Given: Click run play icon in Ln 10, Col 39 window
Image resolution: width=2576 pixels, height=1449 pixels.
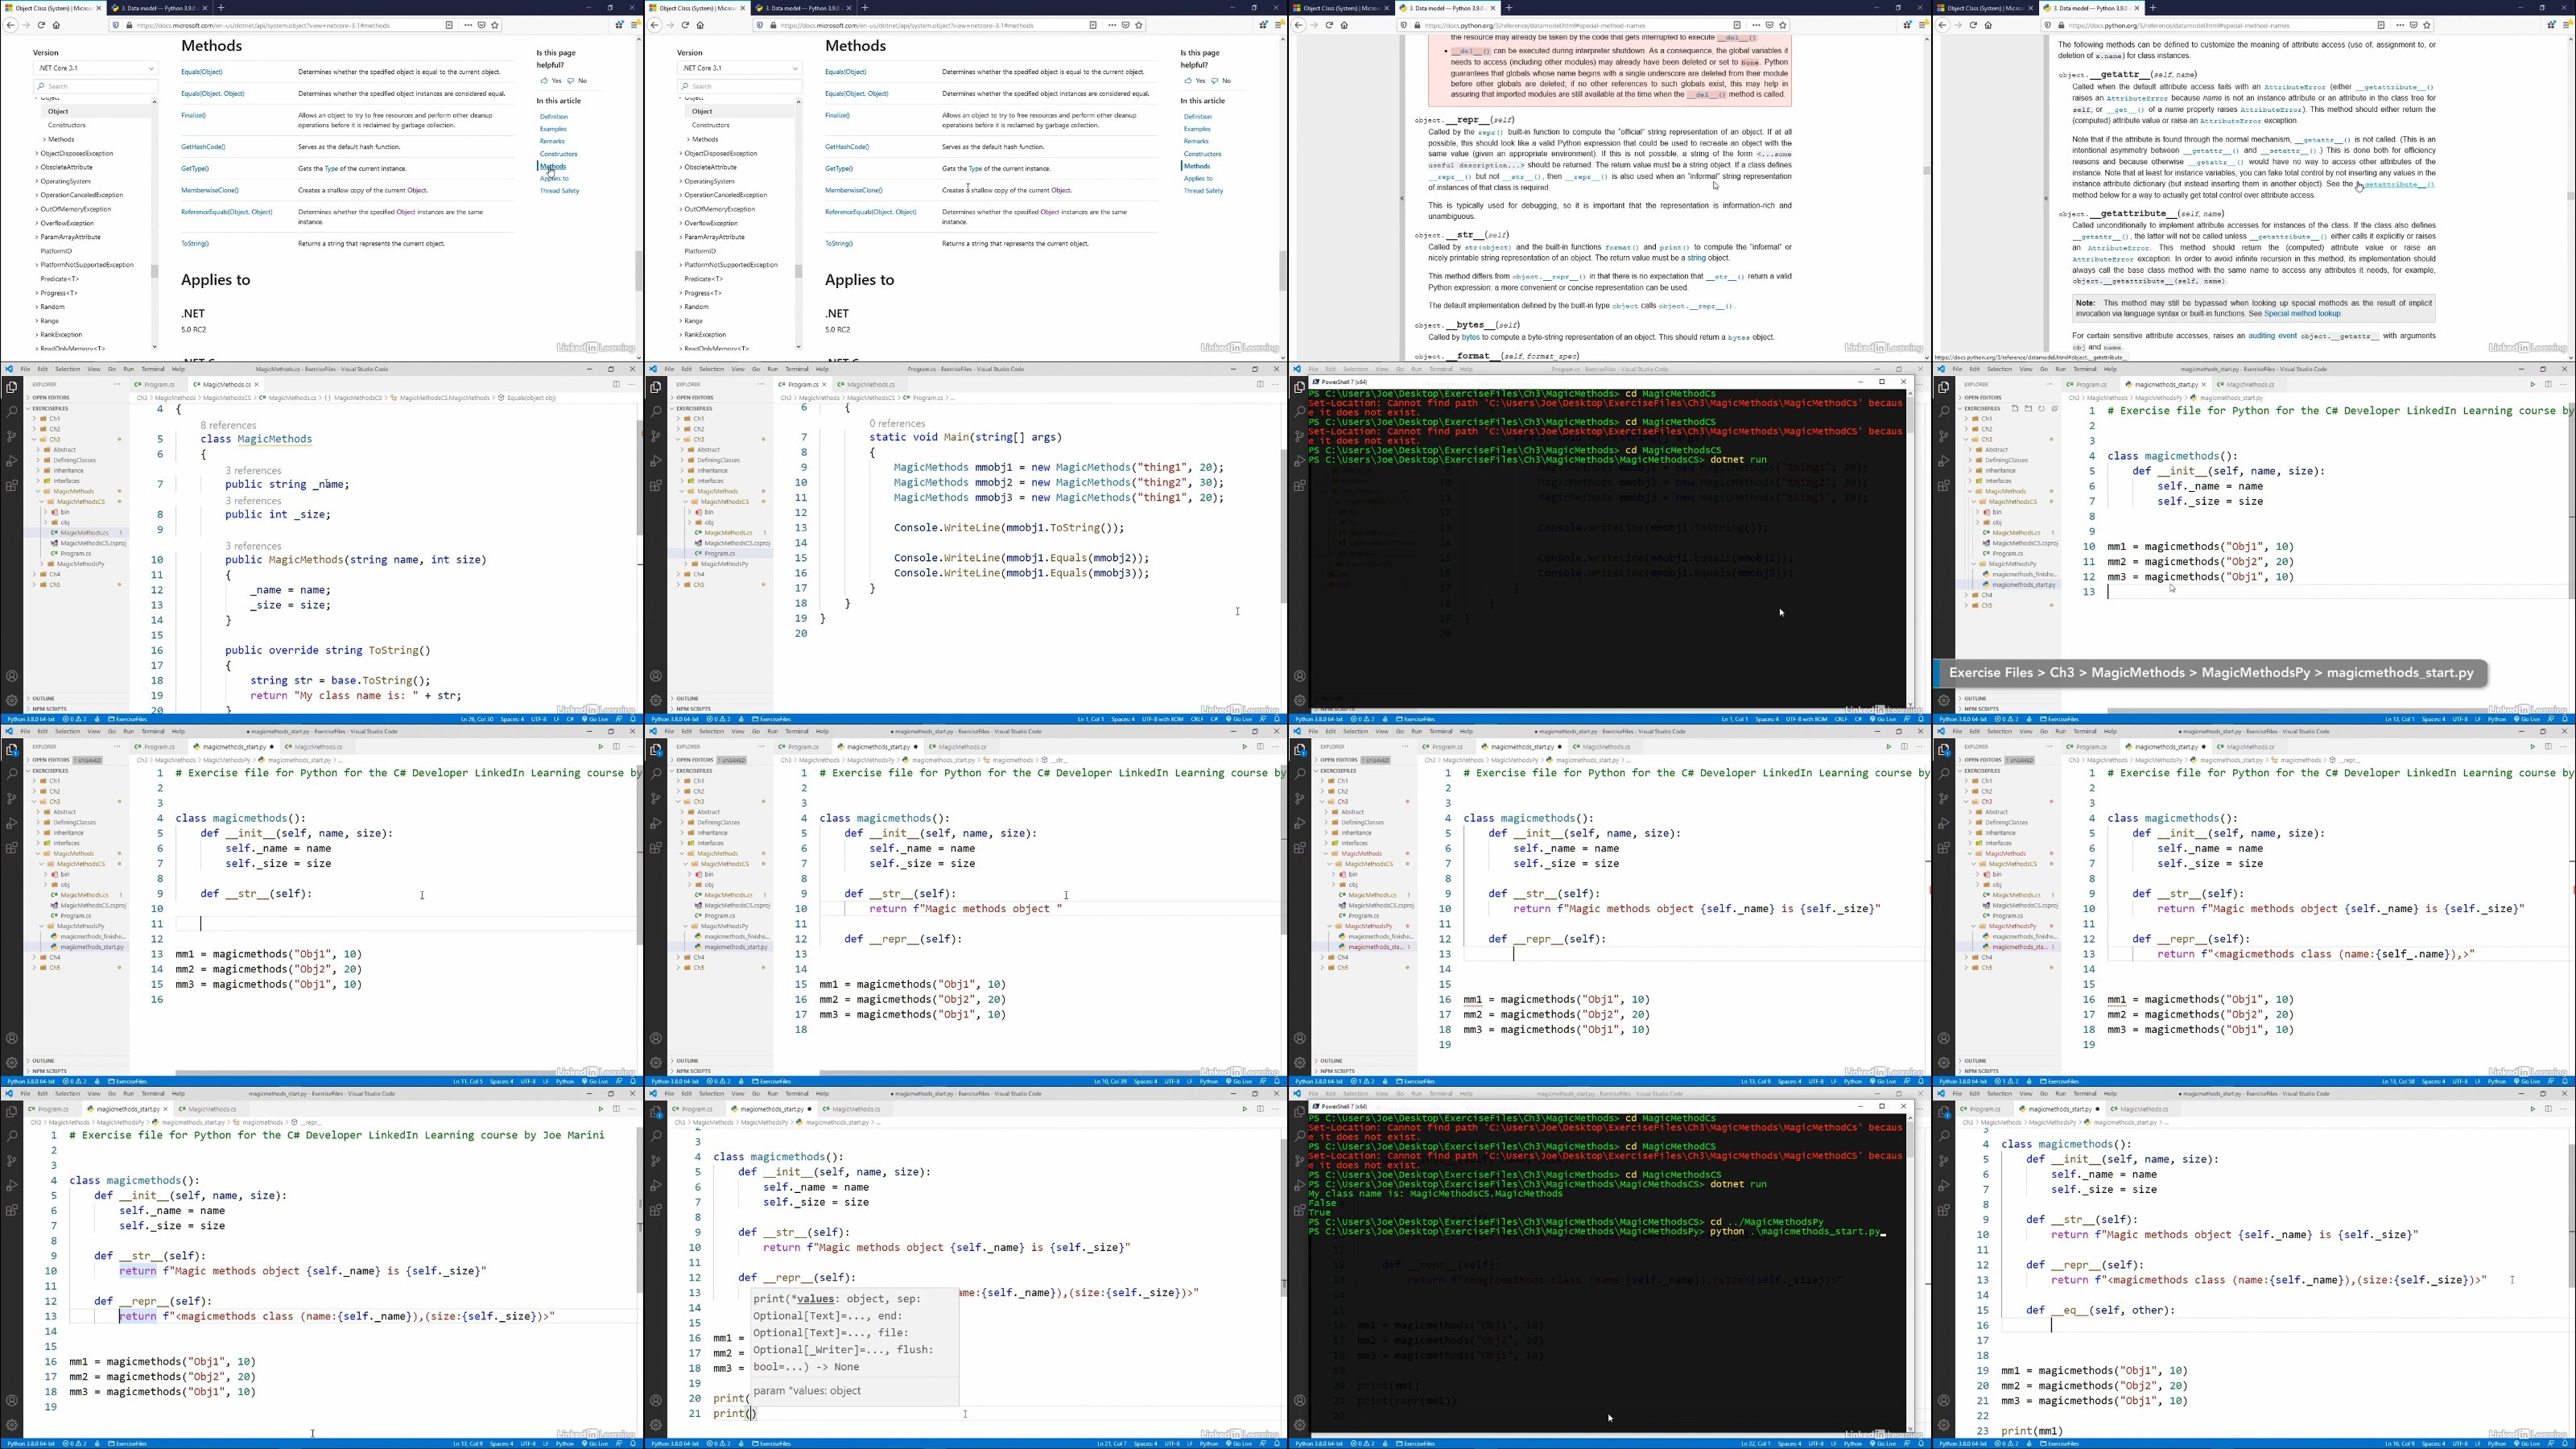Looking at the screenshot, I should click(x=1244, y=746).
